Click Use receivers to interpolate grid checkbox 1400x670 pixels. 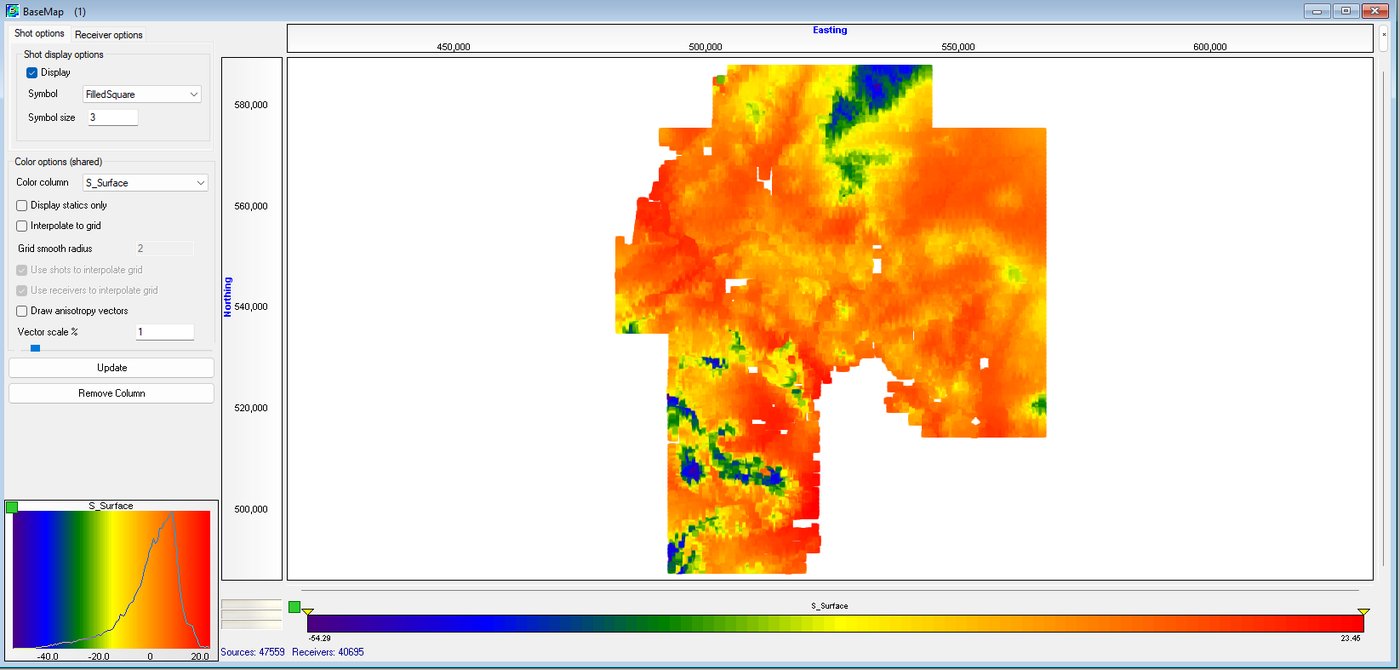coord(22,290)
